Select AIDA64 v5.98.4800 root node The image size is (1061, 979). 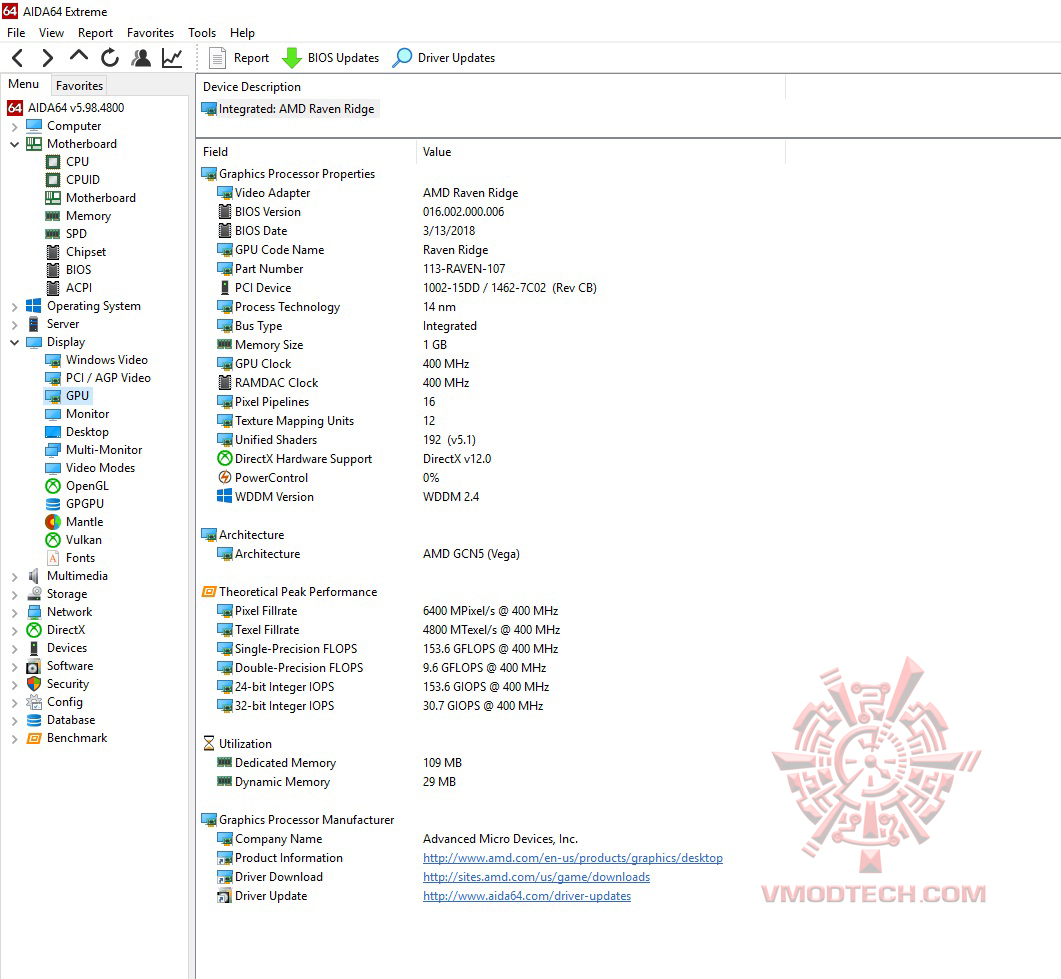click(66, 108)
